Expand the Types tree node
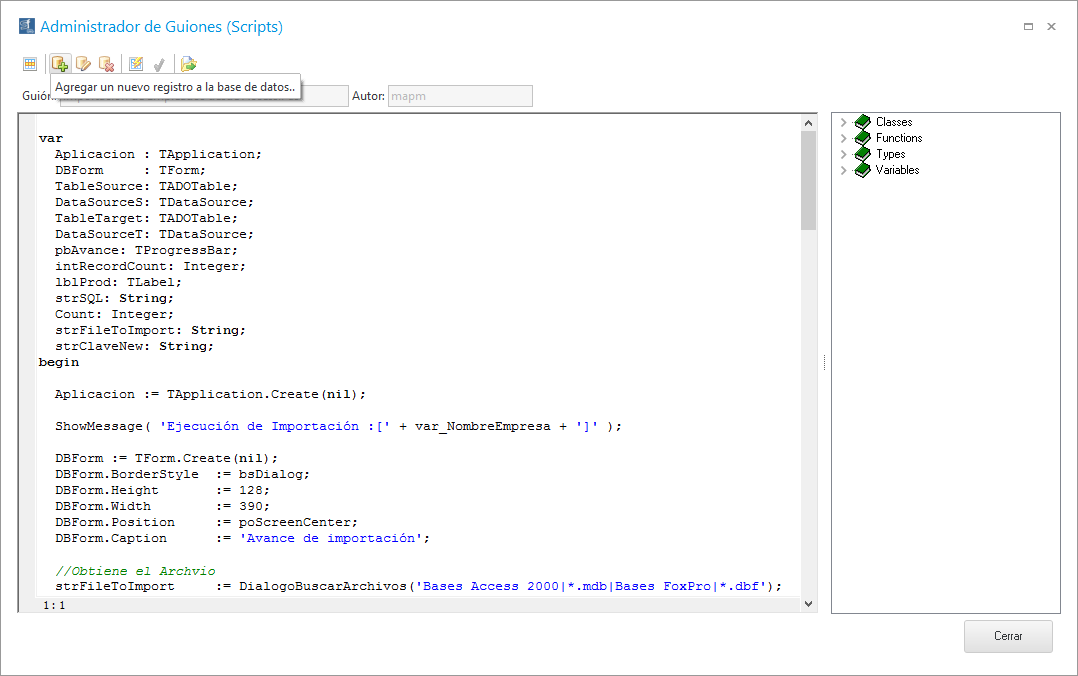Image resolution: width=1078 pixels, height=676 pixels. coord(843,154)
